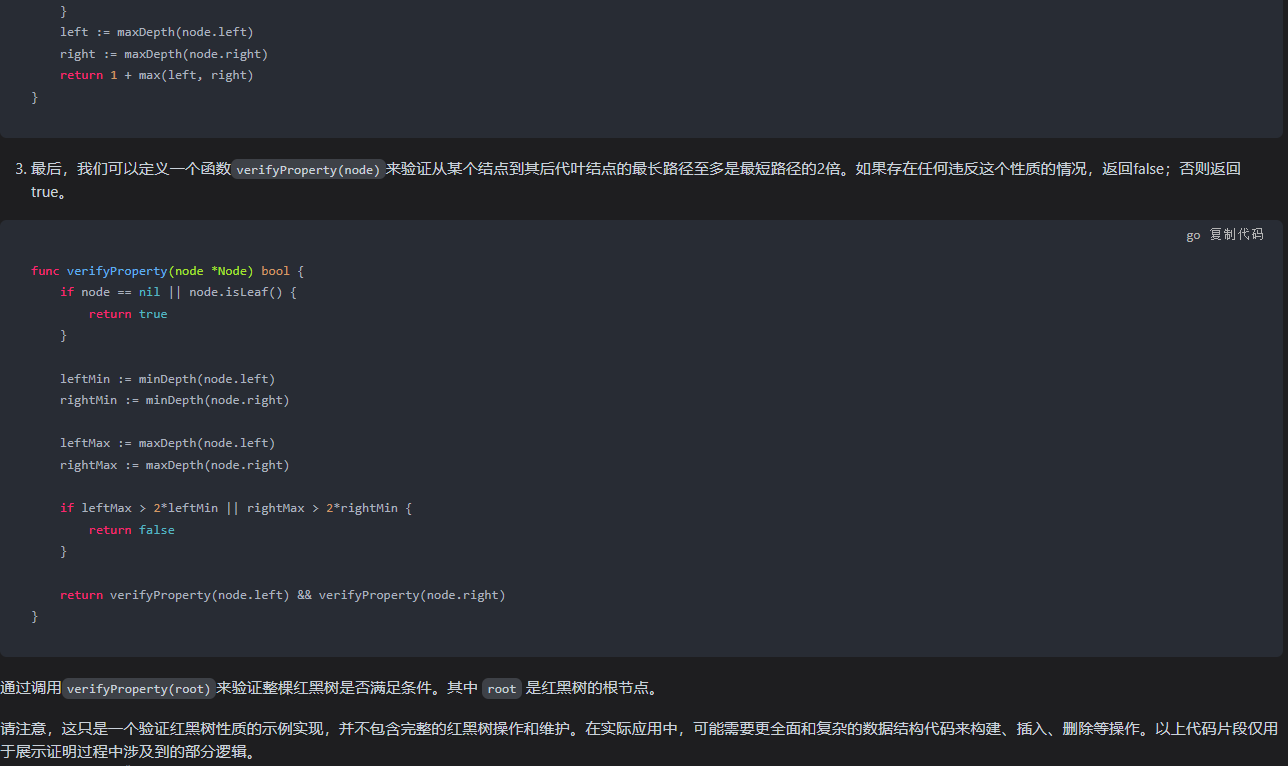This screenshot has width=1288, height=766.
Task: Click inline code verifyProperty(root)
Action: pos(139,689)
